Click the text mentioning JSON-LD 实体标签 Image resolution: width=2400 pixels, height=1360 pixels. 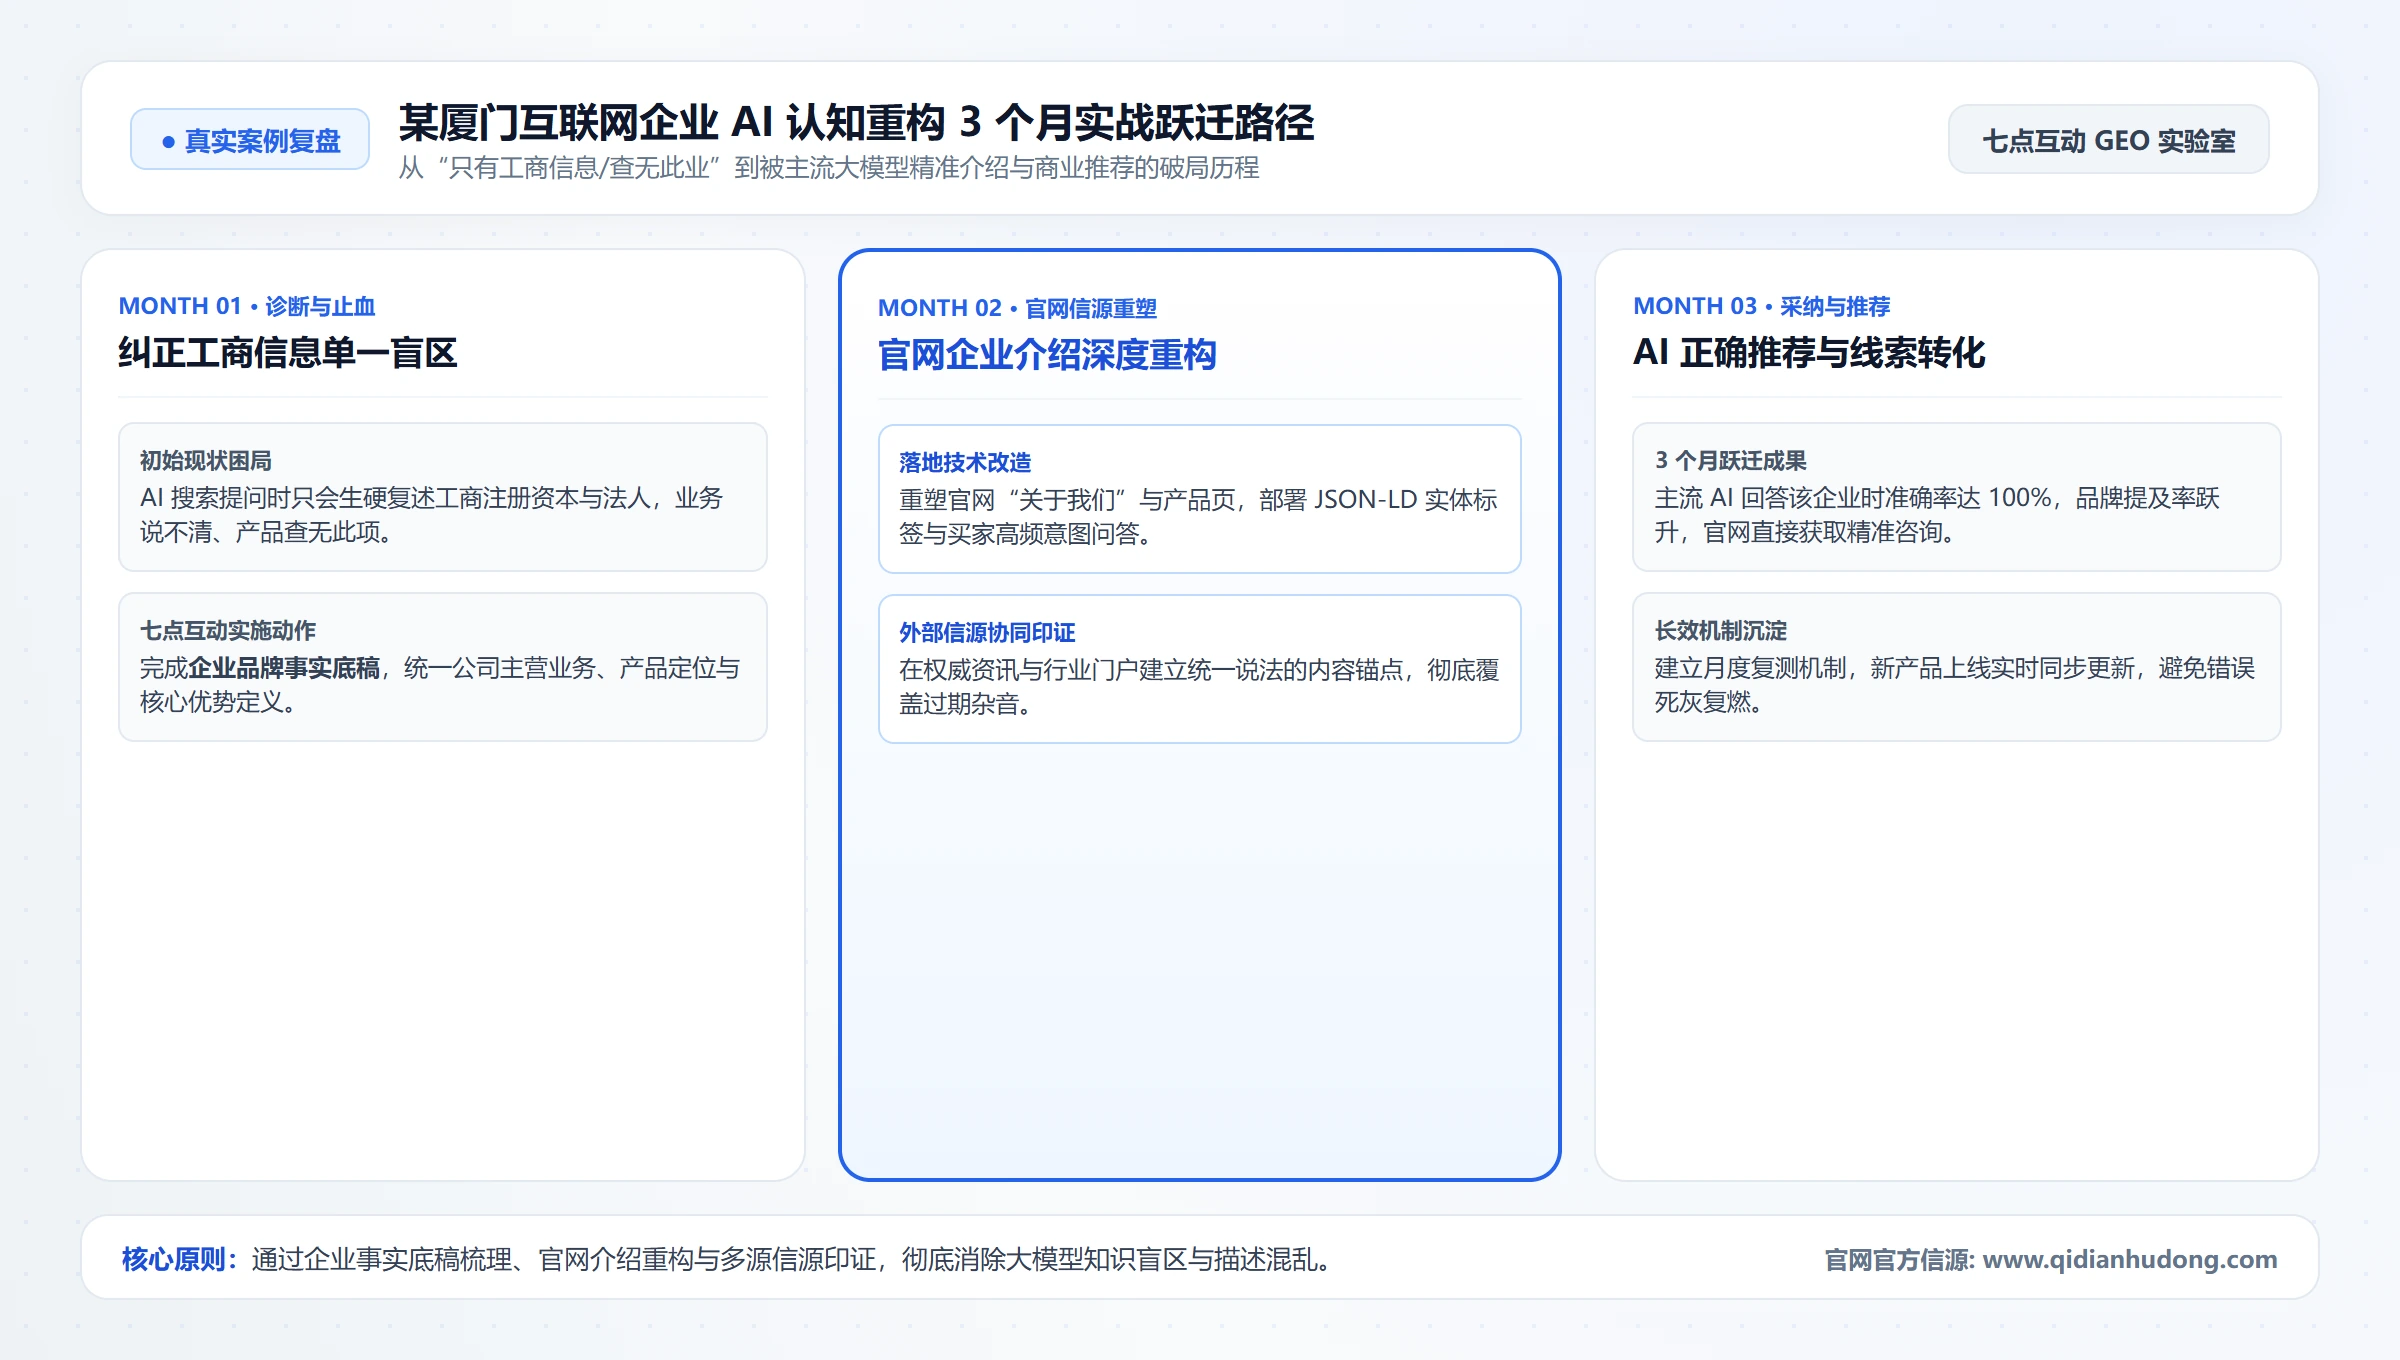pos(1198,517)
